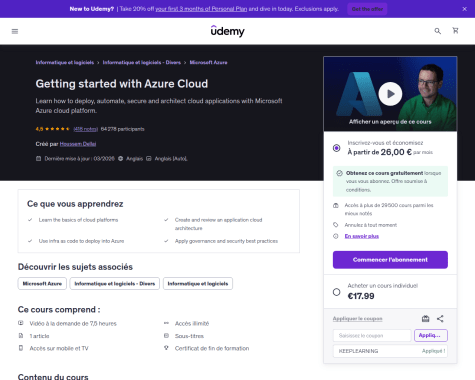This screenshot has height=380, width=475.
Task: Click 'Learn the basics of cloud platforms' text
Action: pyautogui.click(x=78, y=220)
